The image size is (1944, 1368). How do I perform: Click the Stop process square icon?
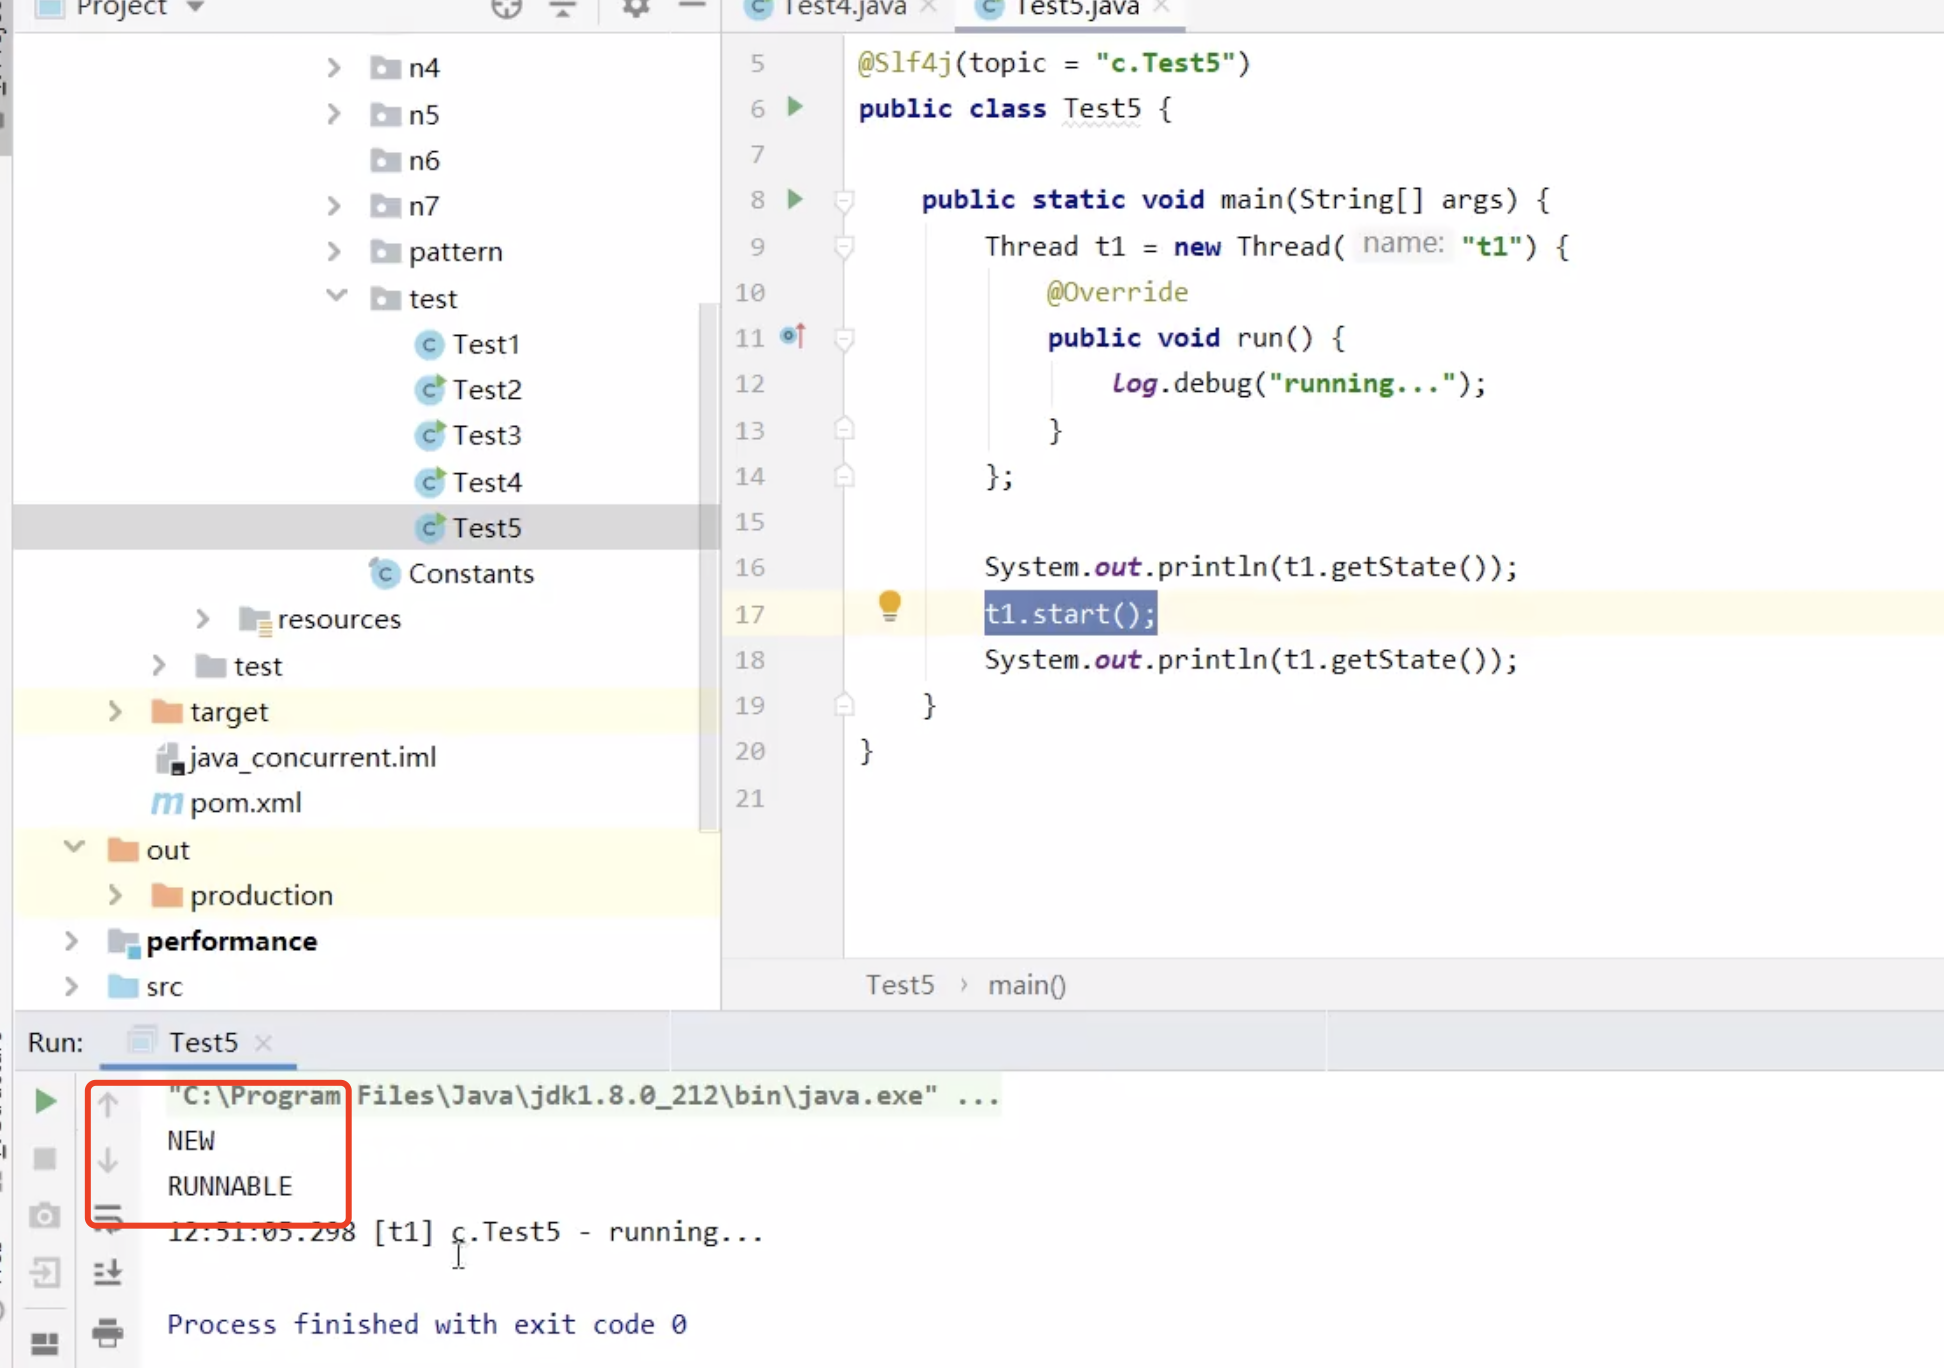click(45, 1159)
